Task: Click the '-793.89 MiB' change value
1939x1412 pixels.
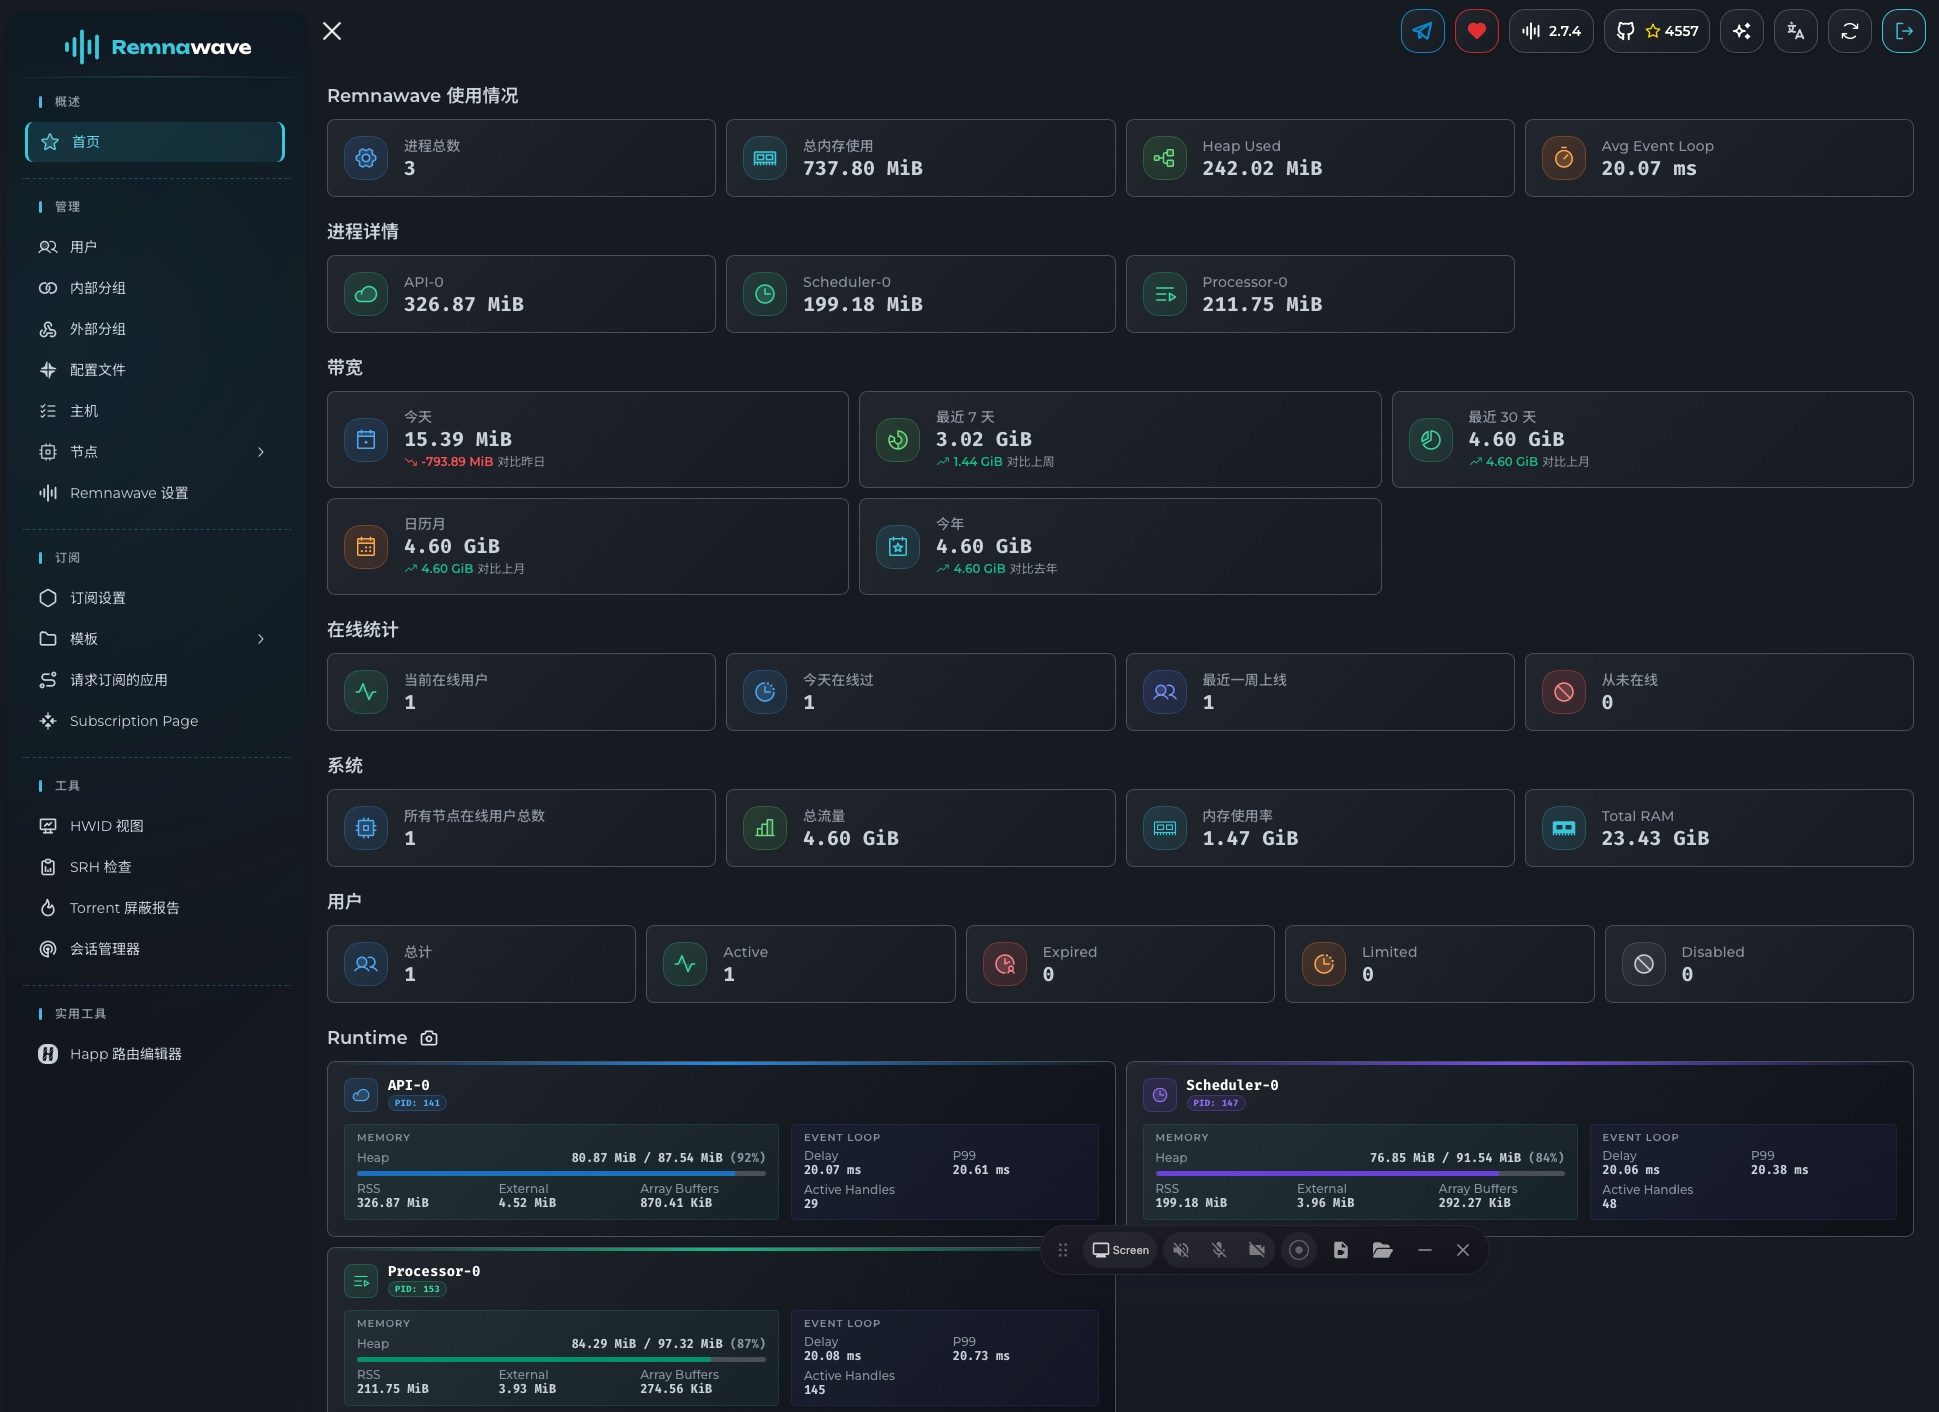Action: [457, 462]
